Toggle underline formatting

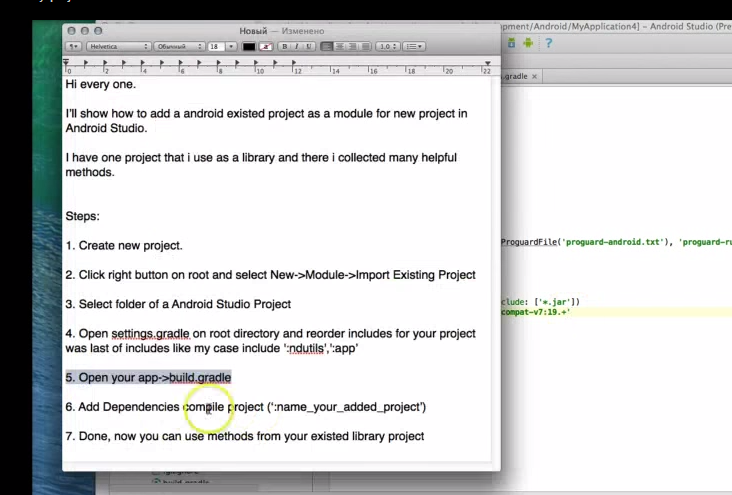tap(309, 47)
